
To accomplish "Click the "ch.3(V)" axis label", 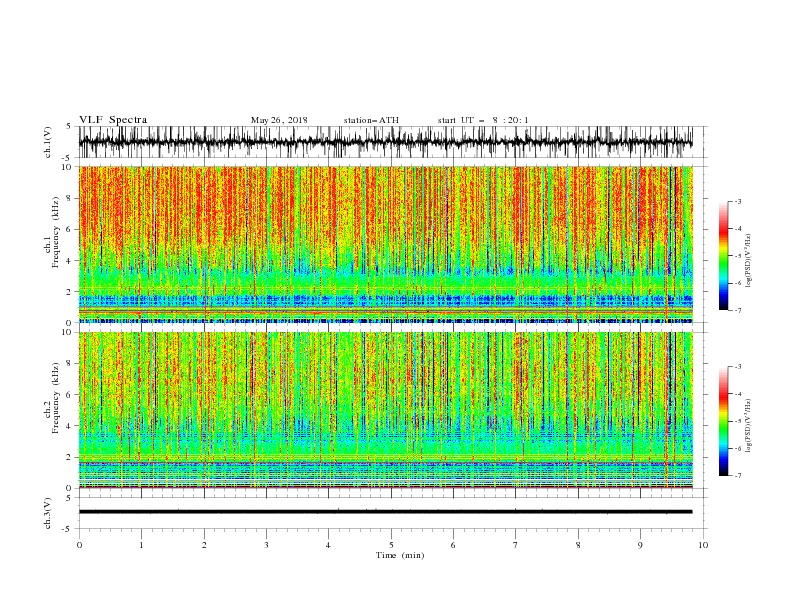I will click(x=48, y=513).
